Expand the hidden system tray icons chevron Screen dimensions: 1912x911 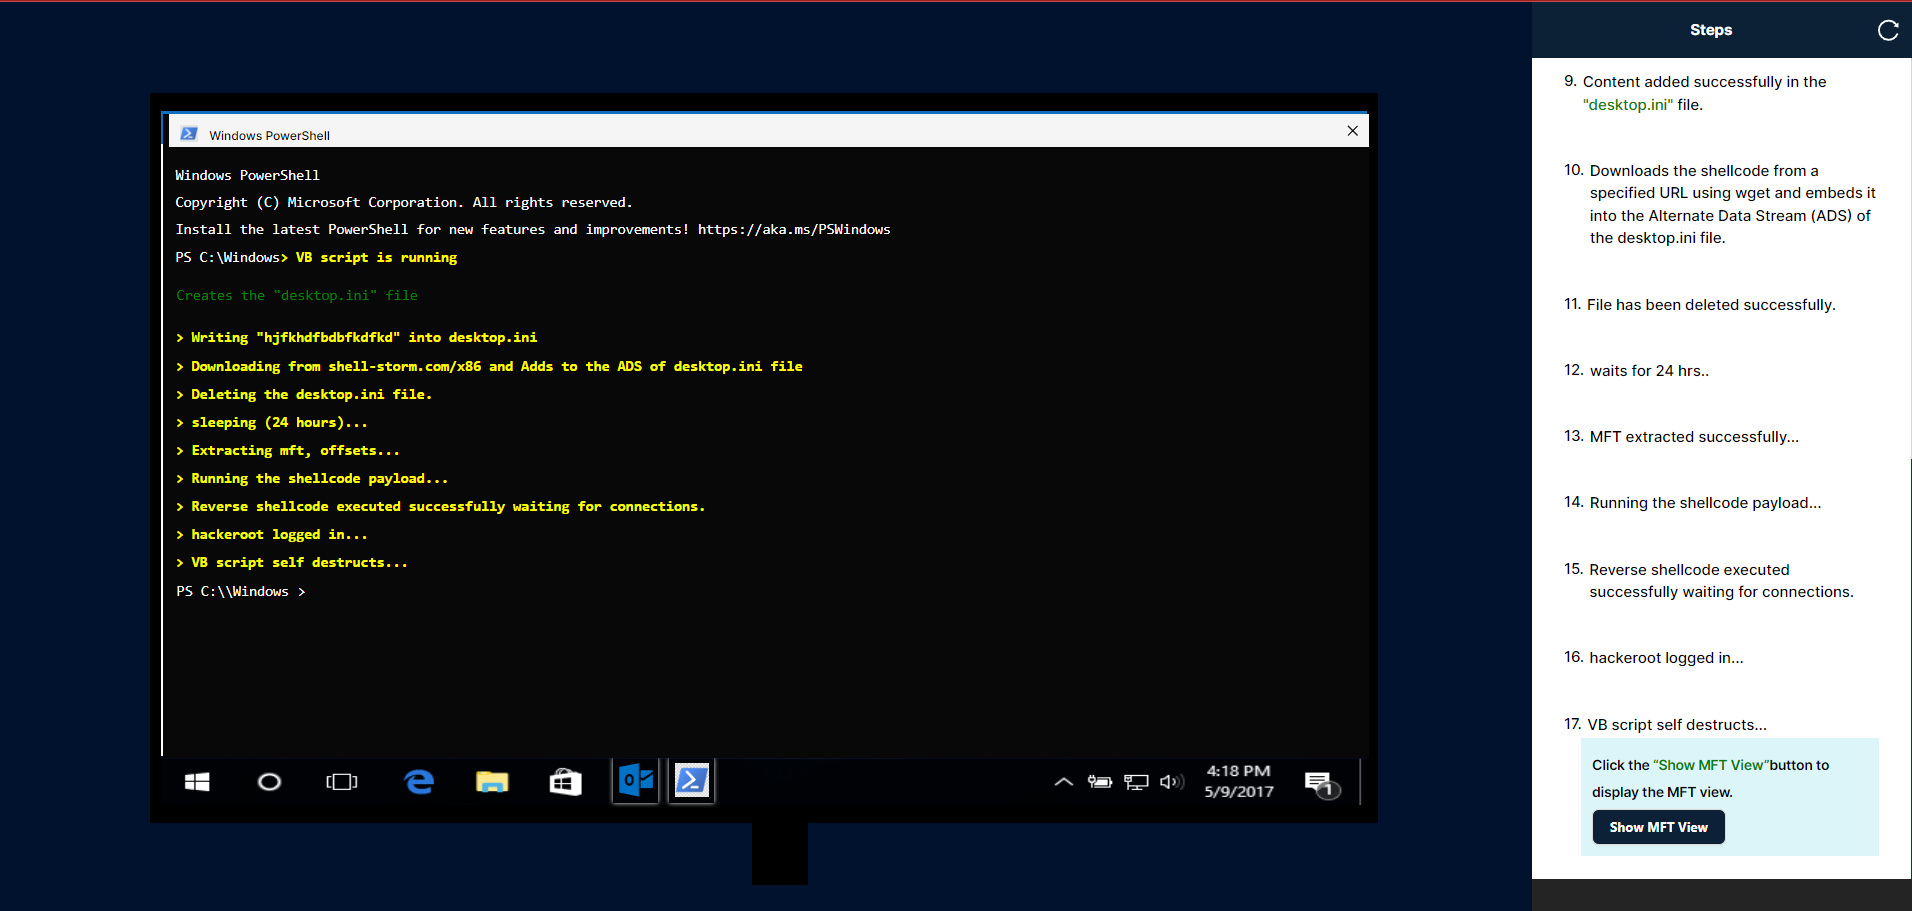(x=1063, y=782)
